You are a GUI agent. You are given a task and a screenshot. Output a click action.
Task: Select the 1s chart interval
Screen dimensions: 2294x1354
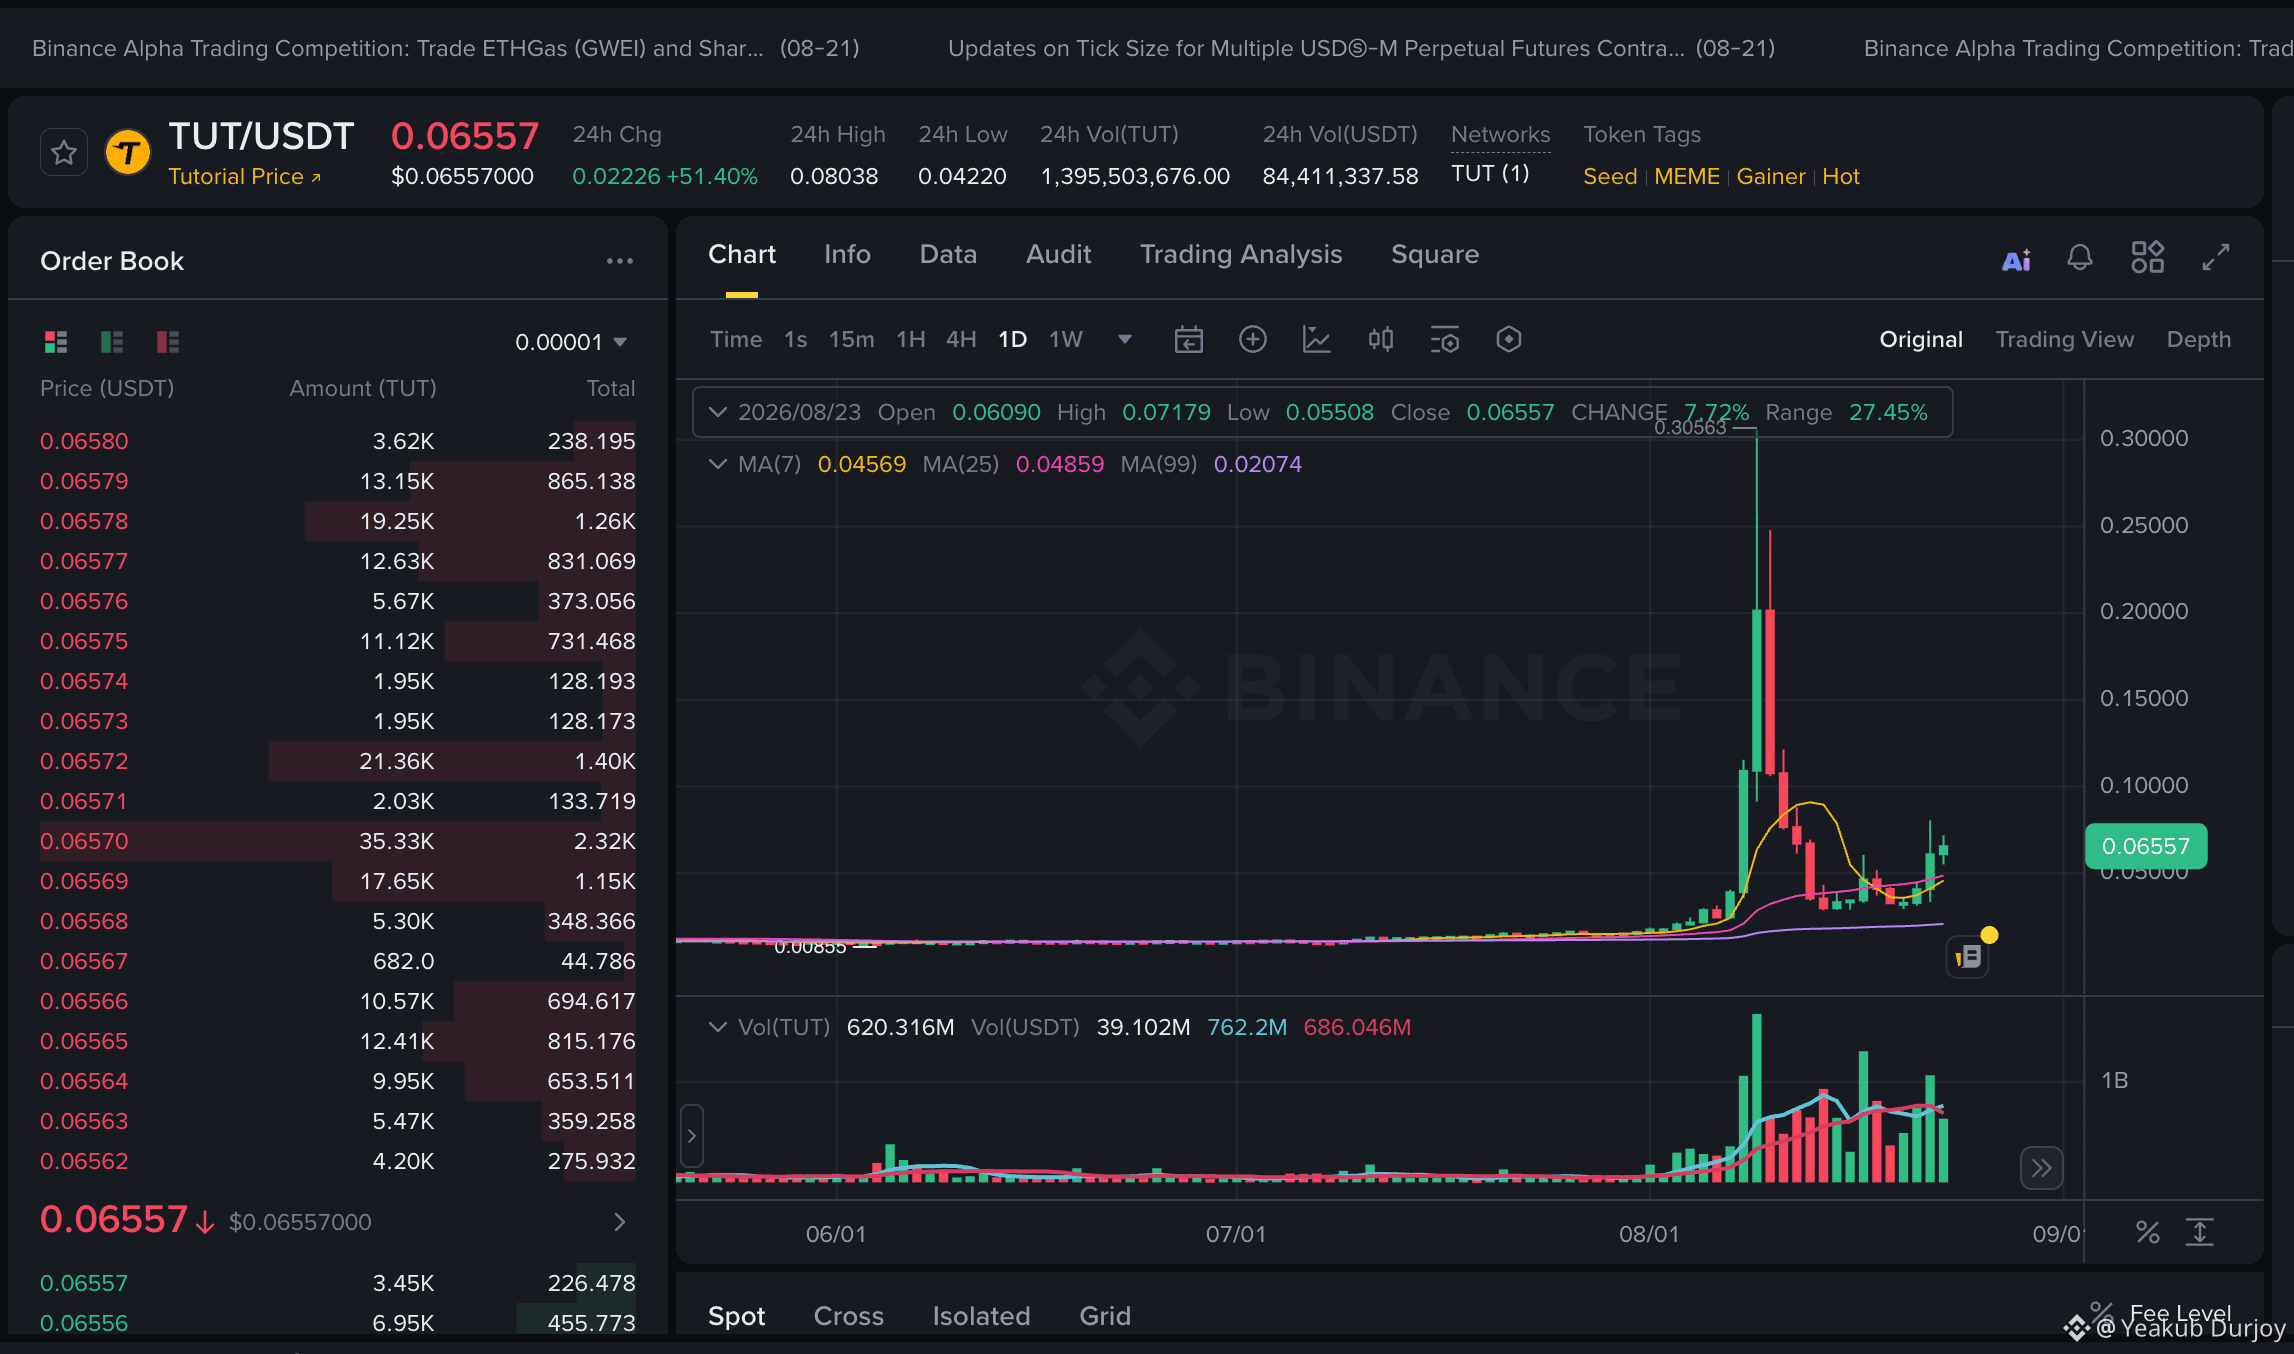tap(796, 340)
